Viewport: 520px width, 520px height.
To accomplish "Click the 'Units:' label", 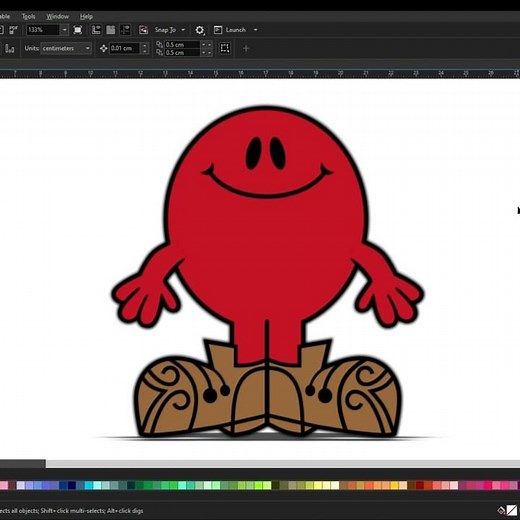I will [x=31, y=48].
